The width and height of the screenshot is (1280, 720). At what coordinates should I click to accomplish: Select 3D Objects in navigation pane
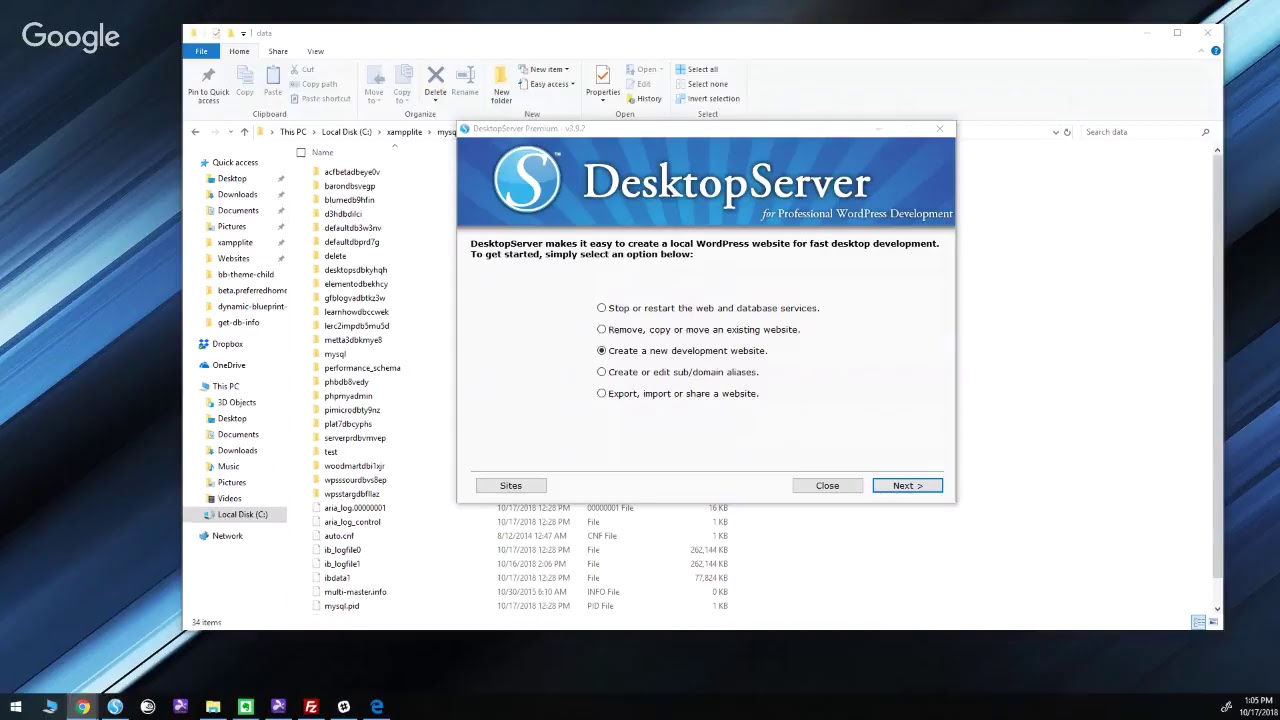click(237, 402)
